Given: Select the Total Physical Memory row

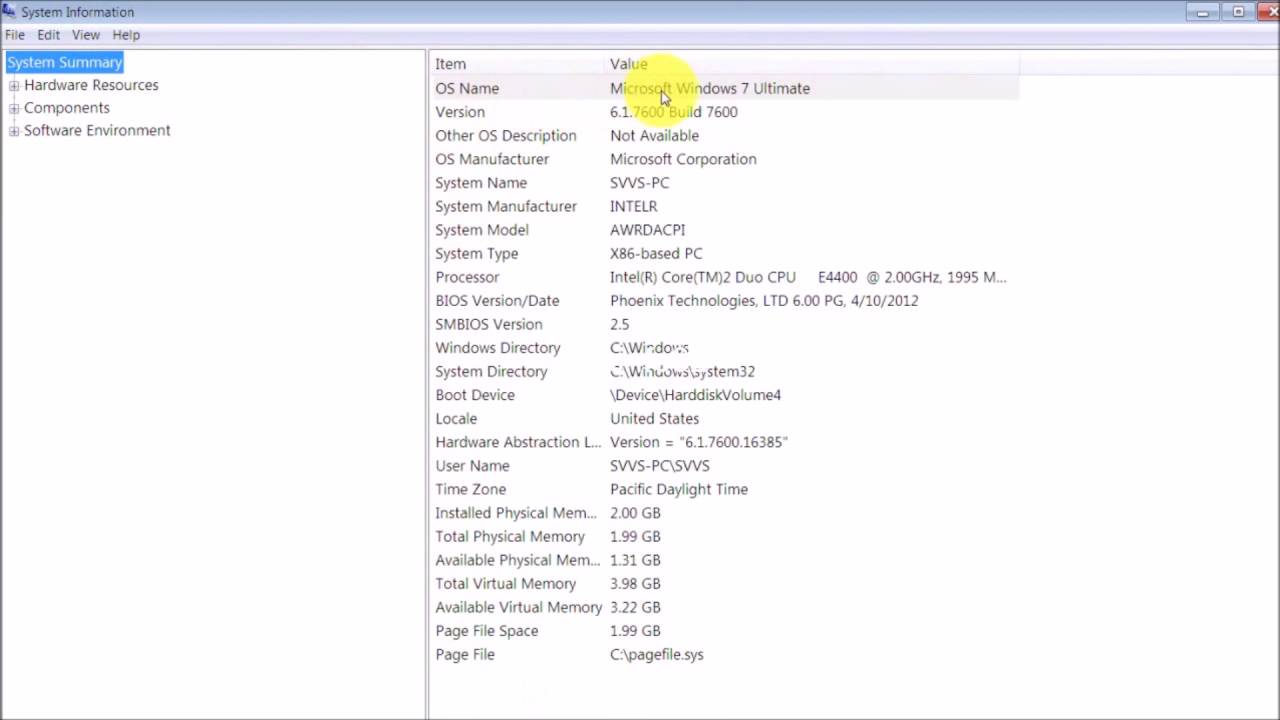Looking at the screenshot, I should tap(725, 537).
